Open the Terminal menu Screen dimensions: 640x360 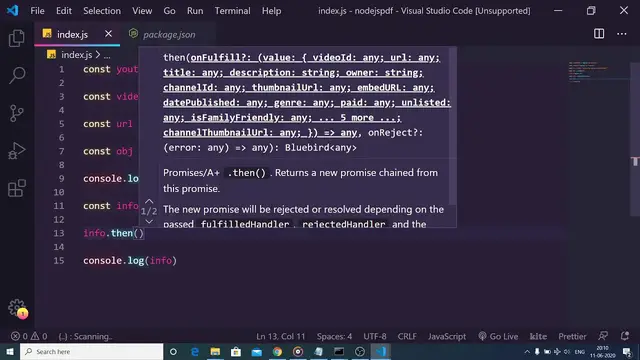pos(232,11)
